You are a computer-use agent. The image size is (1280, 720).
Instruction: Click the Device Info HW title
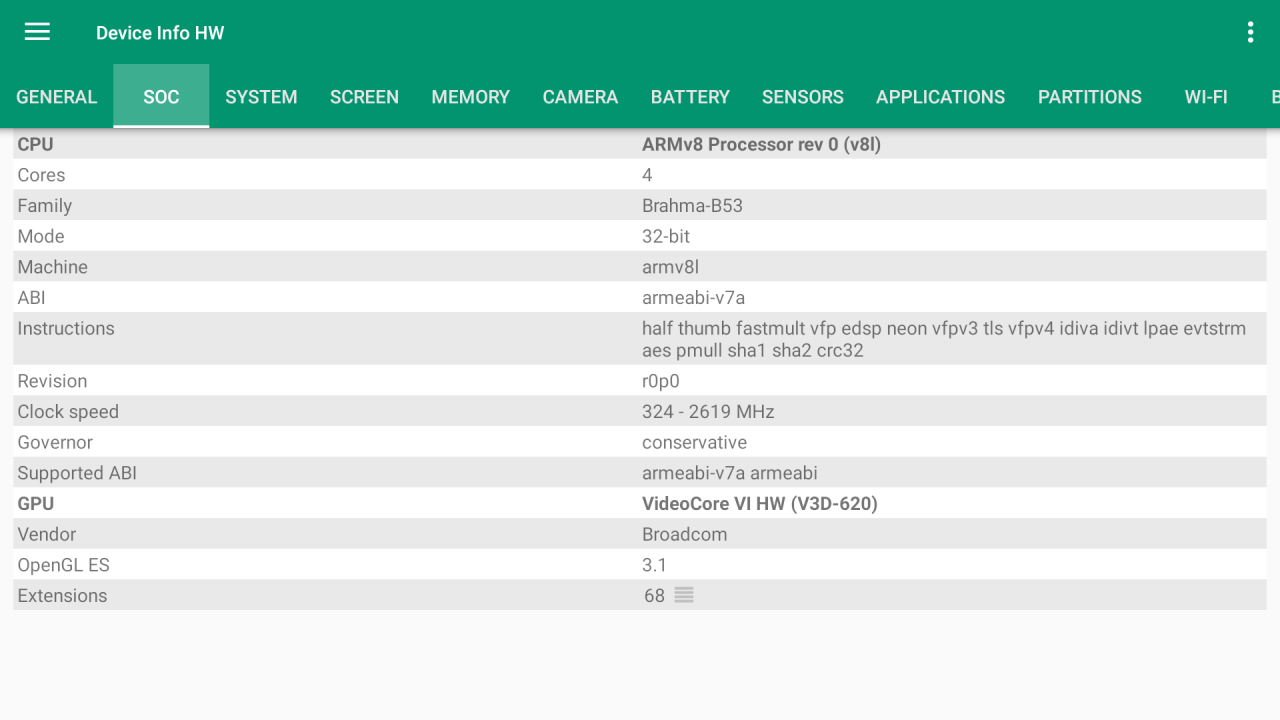tap(160, 32)
